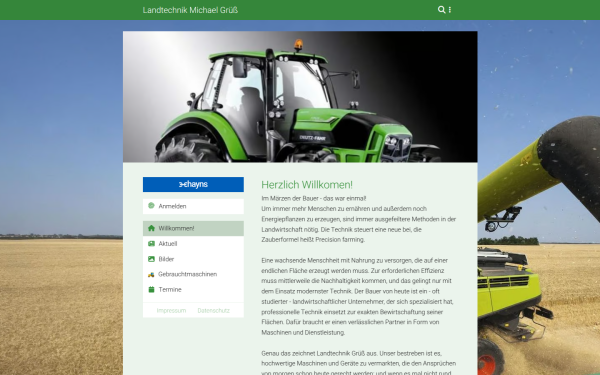Follow the Impressum footer link
Image resolution: width=600 pixels, height=375 pixels.
tap(171, 311)
